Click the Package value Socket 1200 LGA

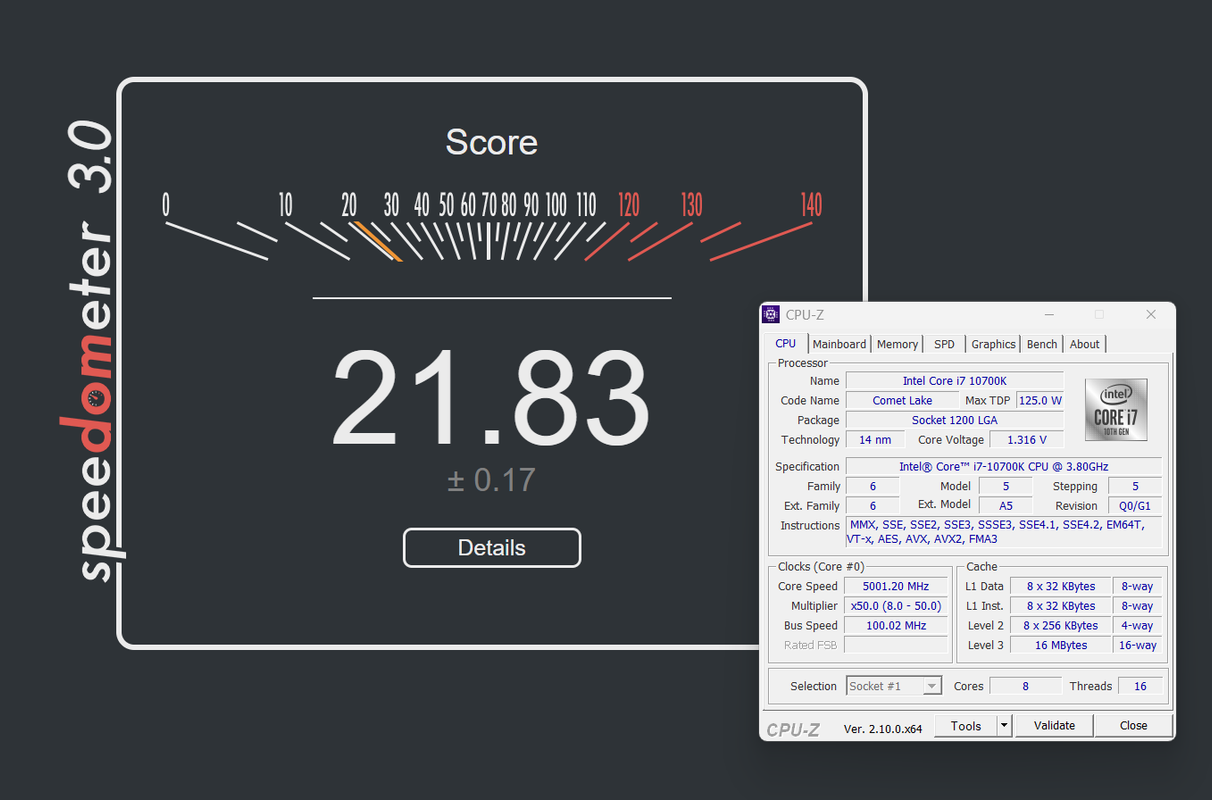(x=955, y=420)
